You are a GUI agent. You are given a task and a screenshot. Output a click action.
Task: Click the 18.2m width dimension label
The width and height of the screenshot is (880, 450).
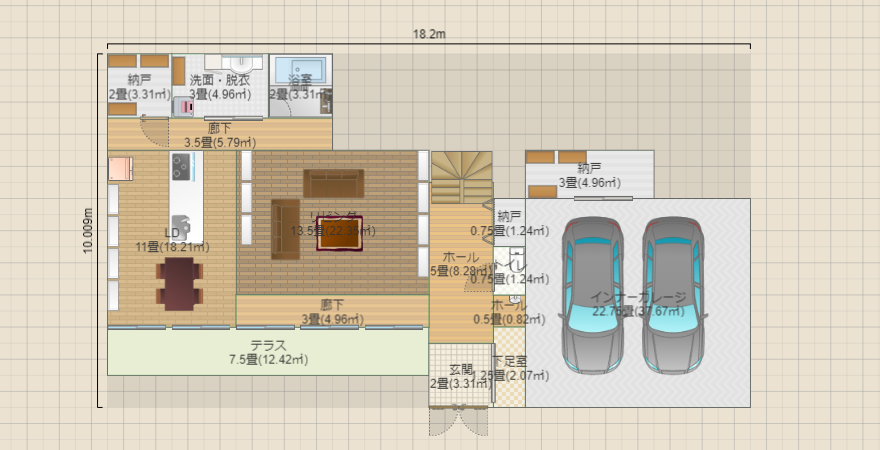point(429,34)
